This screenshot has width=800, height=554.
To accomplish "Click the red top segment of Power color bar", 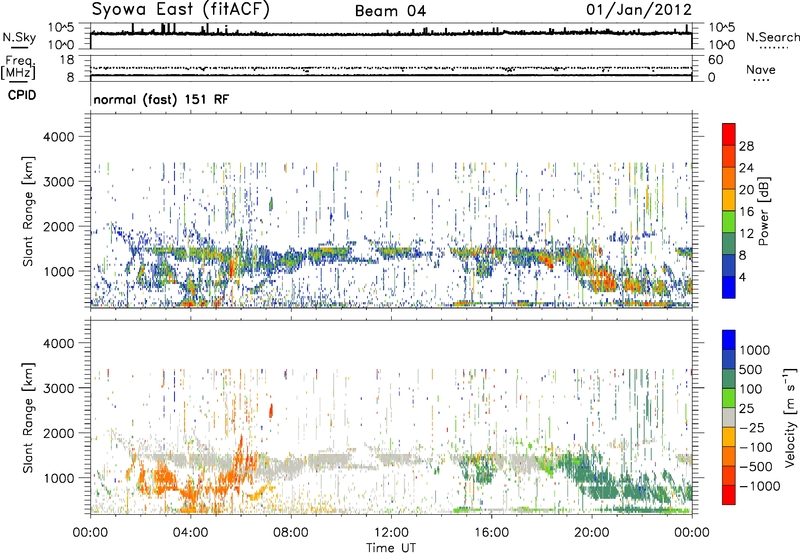I will [x=729, y=134].
